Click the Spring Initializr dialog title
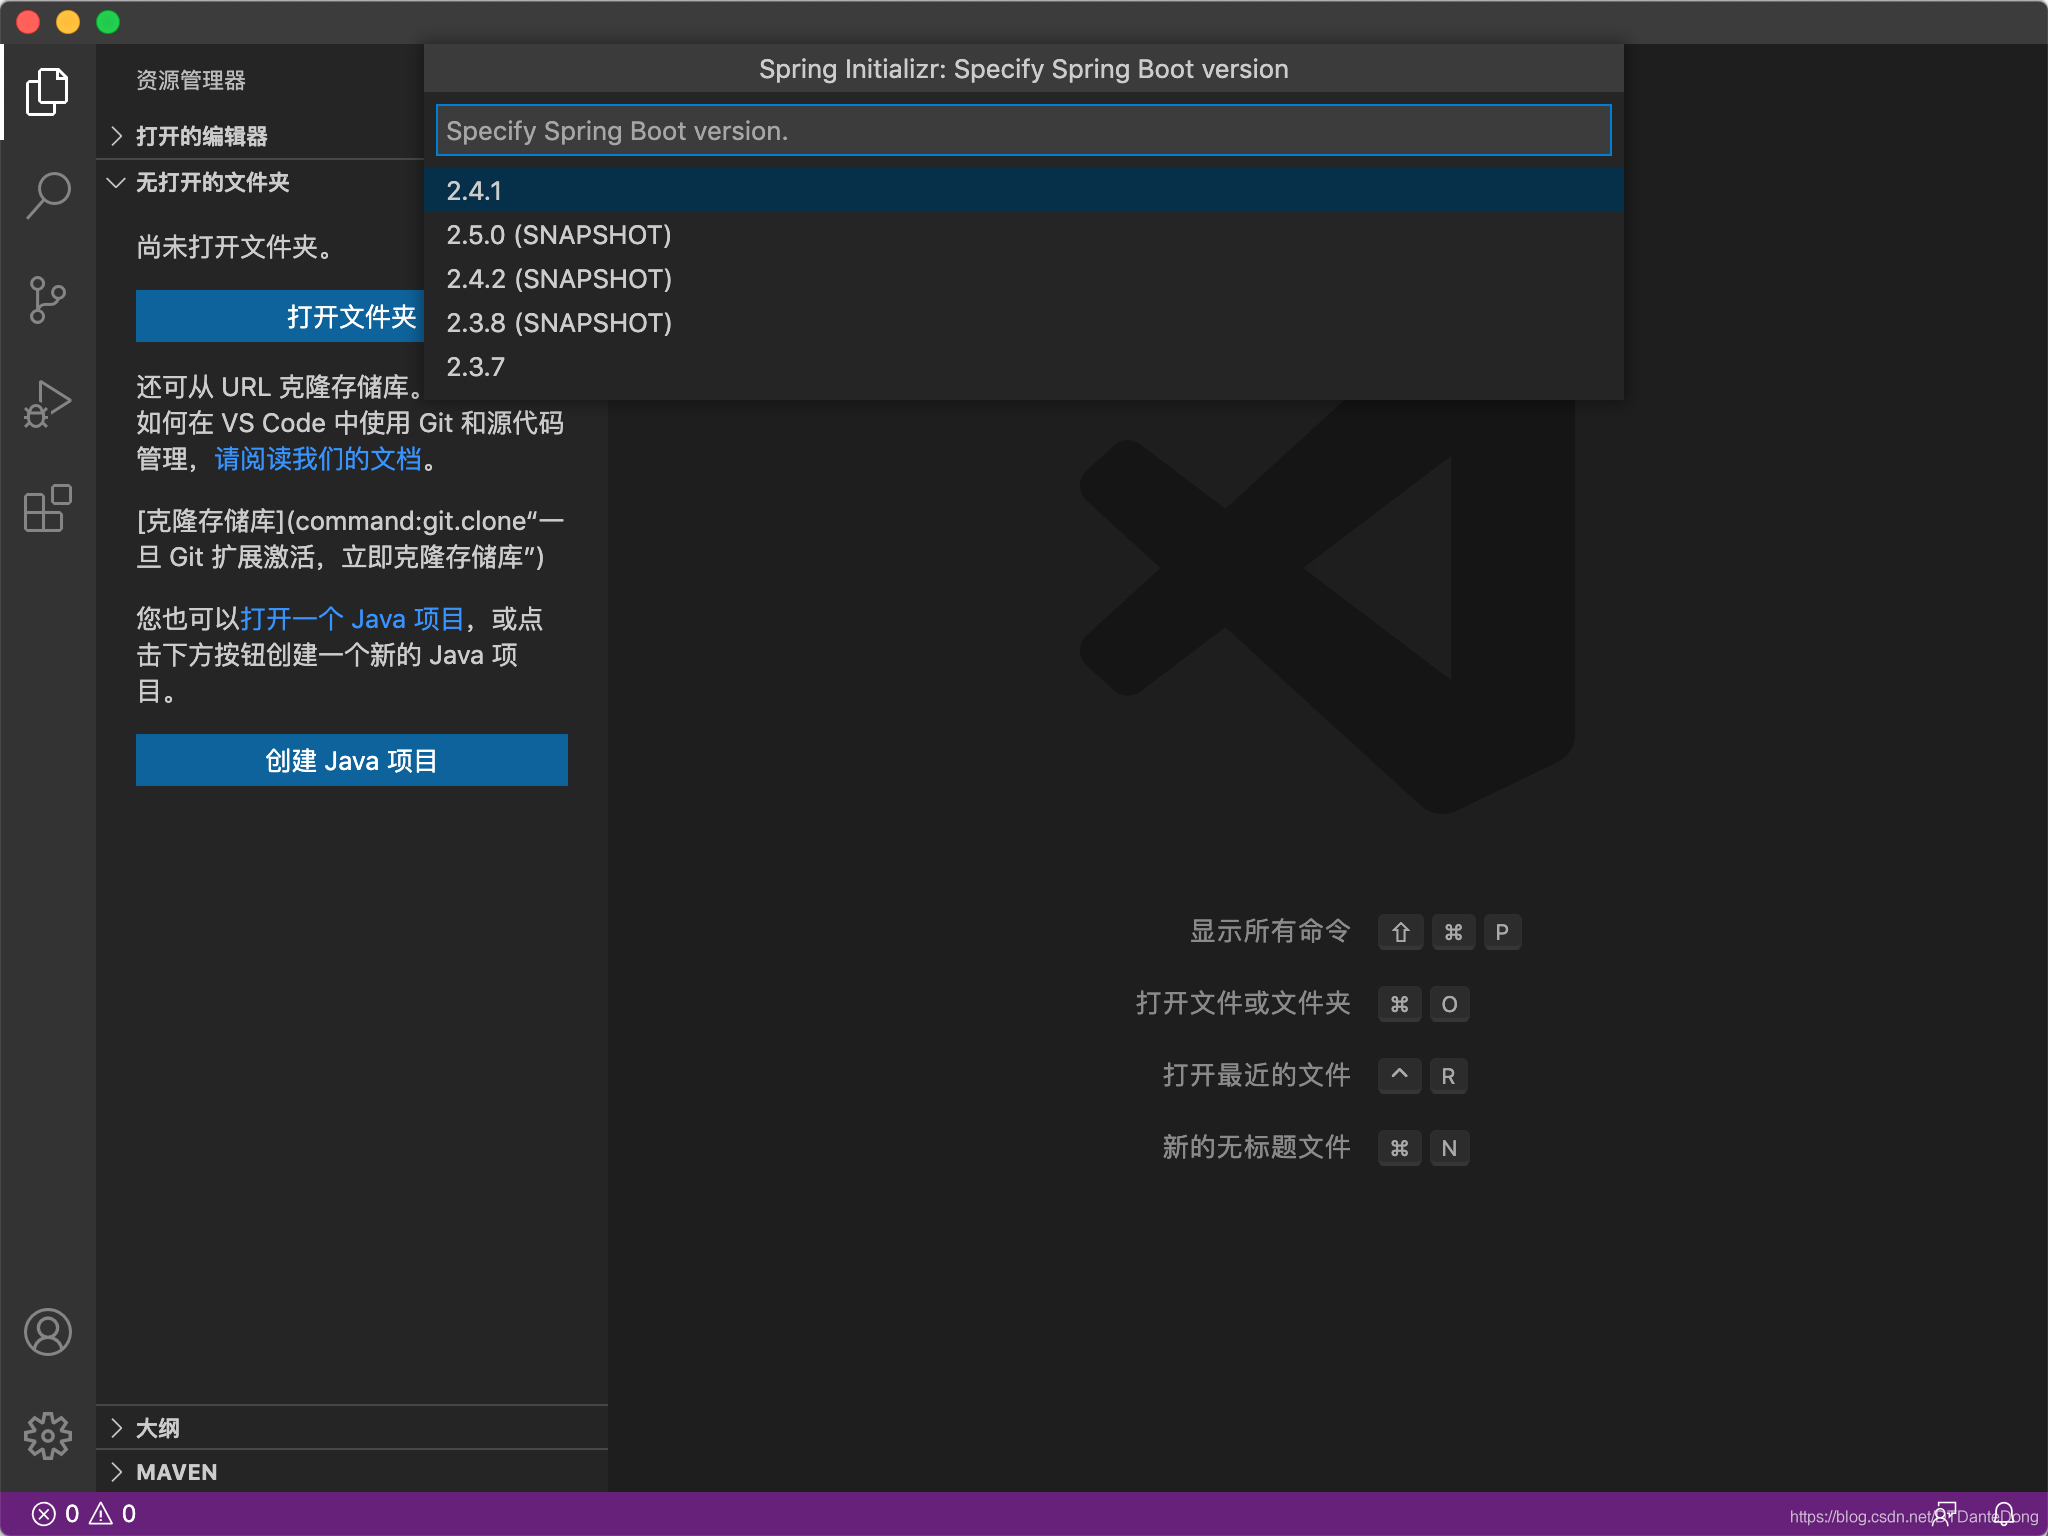 click(x=1023, y=69)
